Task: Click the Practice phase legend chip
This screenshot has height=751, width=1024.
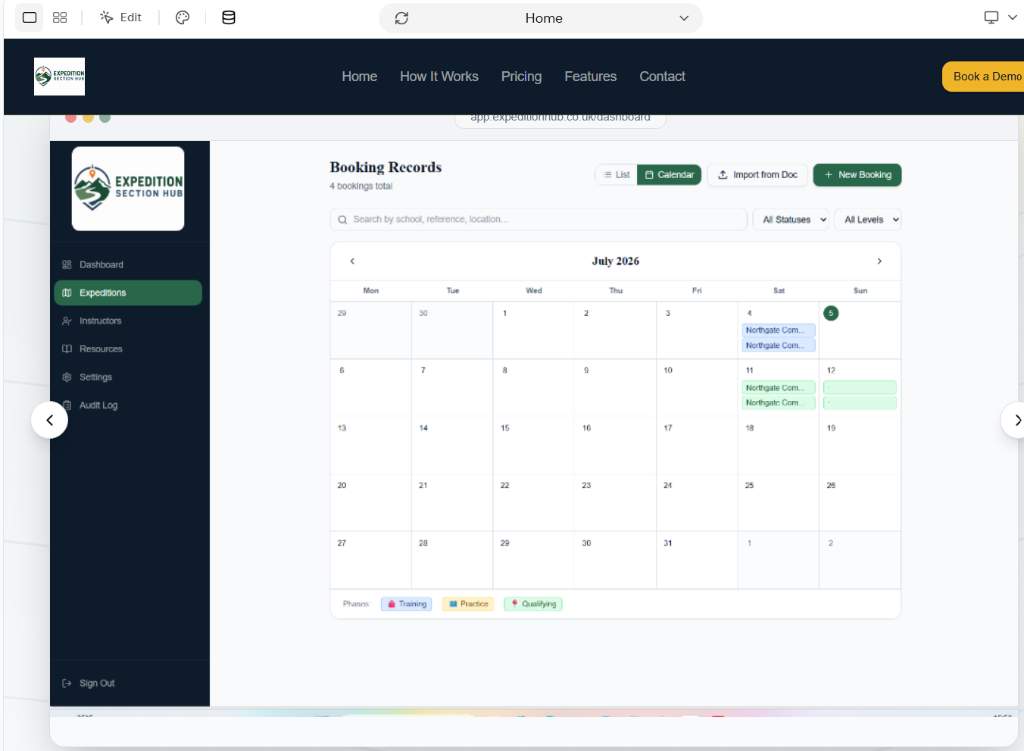Action: tap(468, 604)
